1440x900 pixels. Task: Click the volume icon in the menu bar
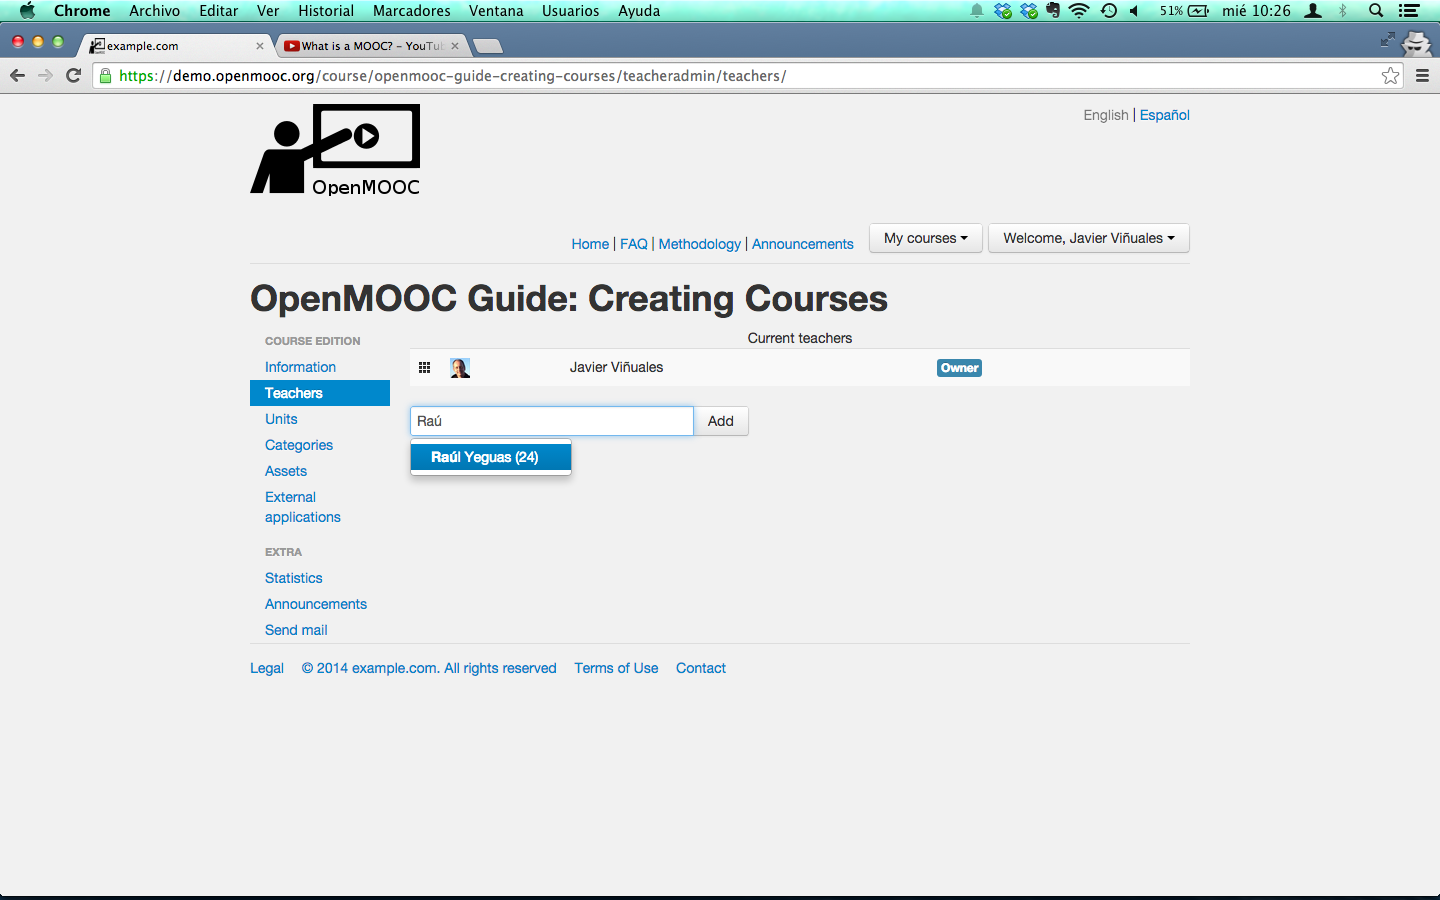(x=1135, y=11)
